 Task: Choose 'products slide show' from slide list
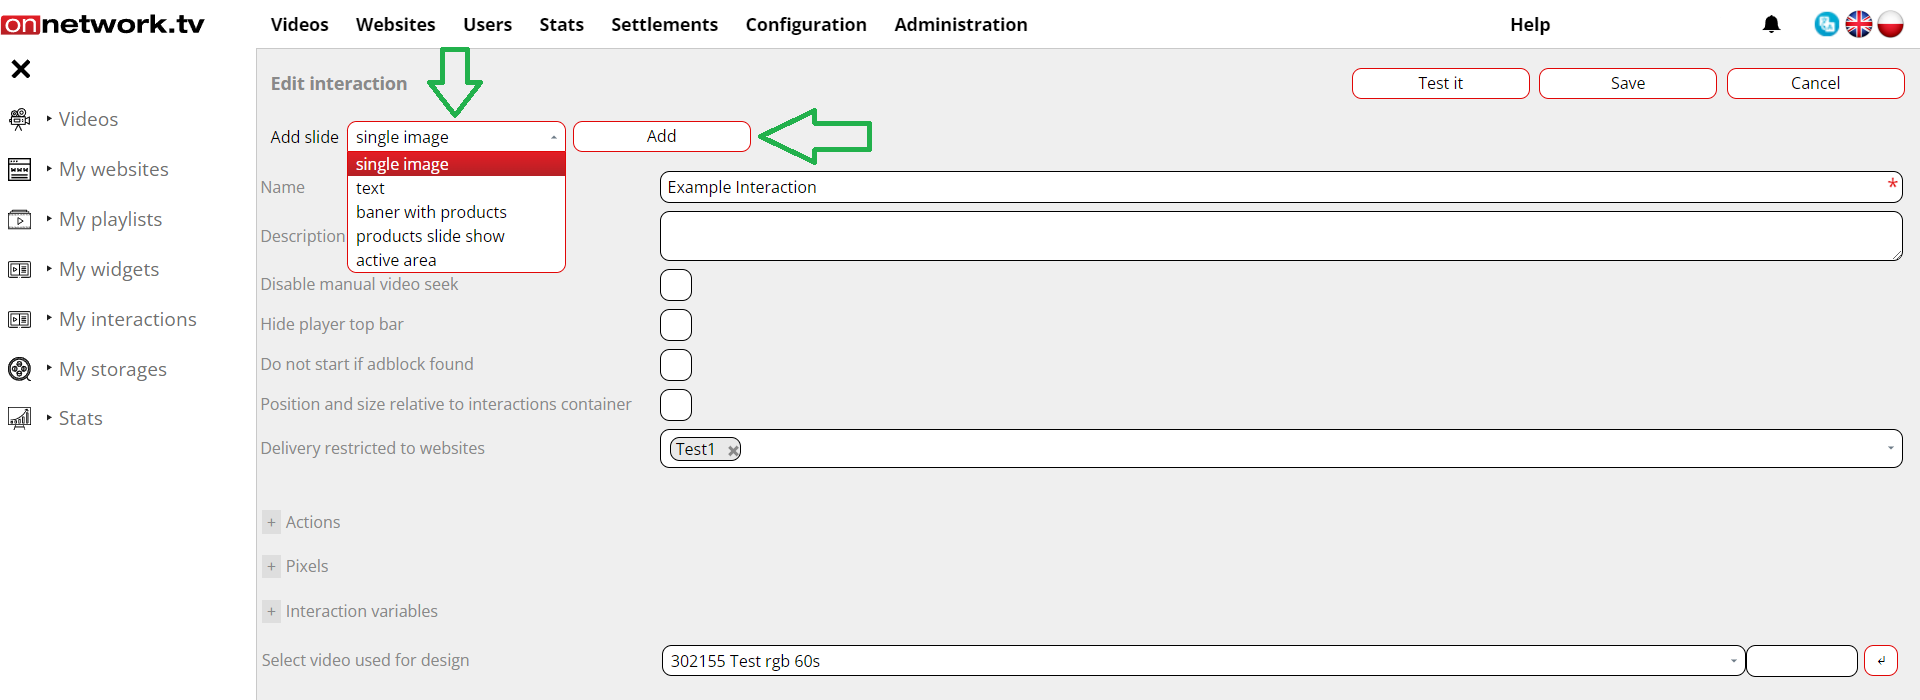point(430,236)
